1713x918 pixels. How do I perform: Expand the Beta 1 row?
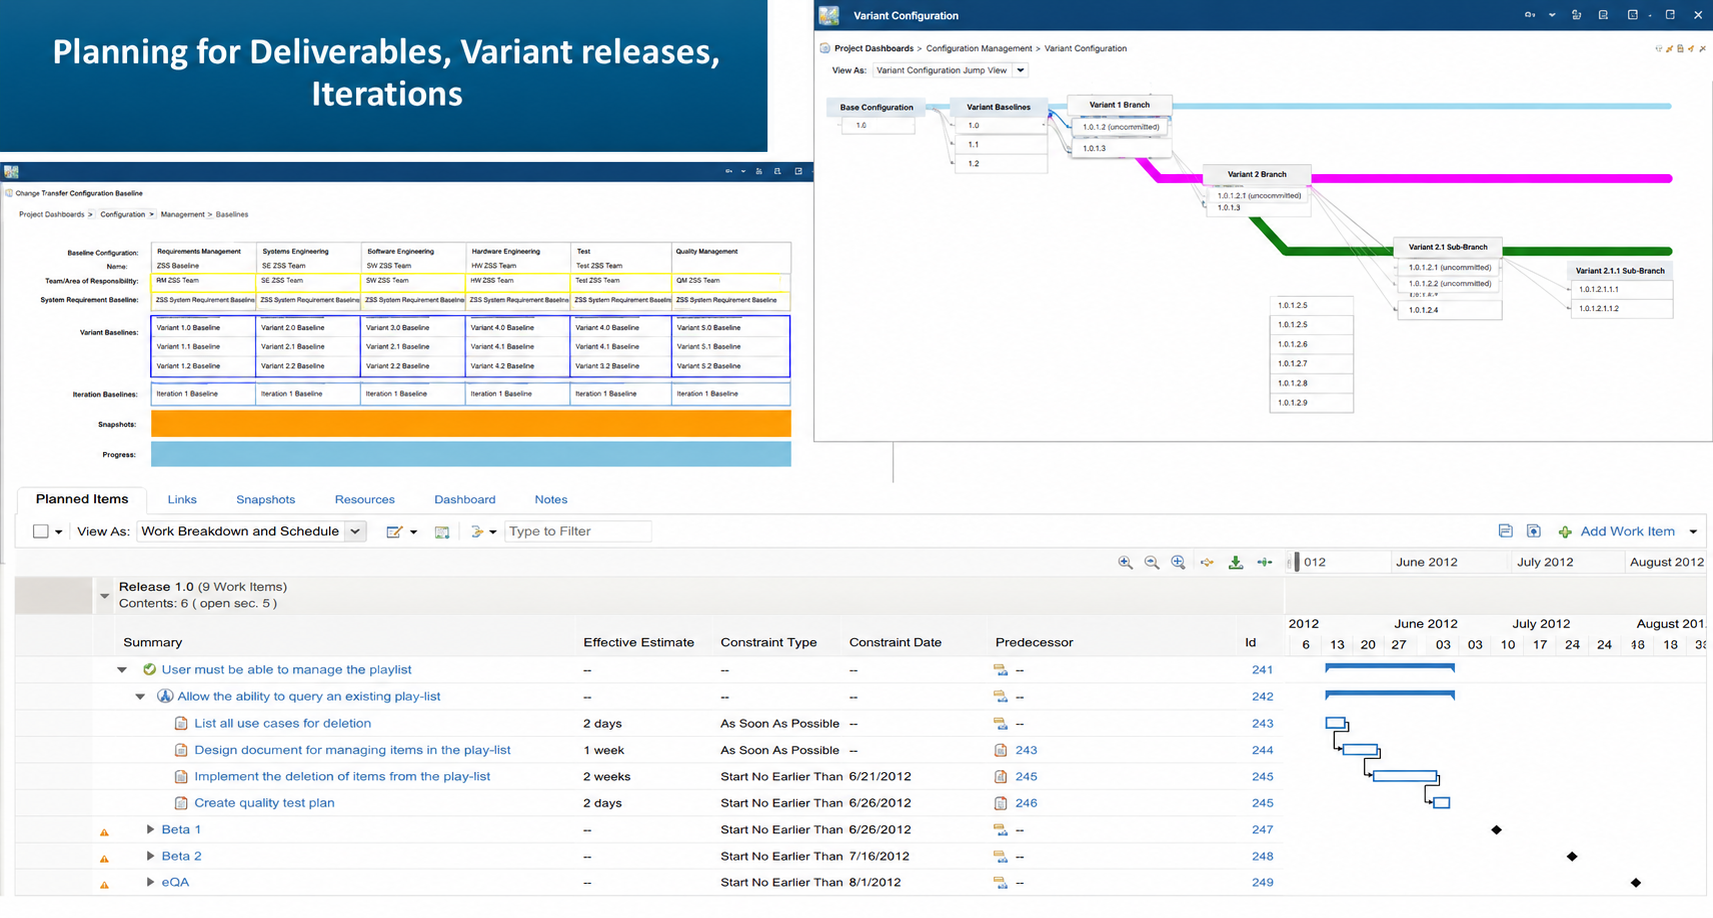(150, 829)
